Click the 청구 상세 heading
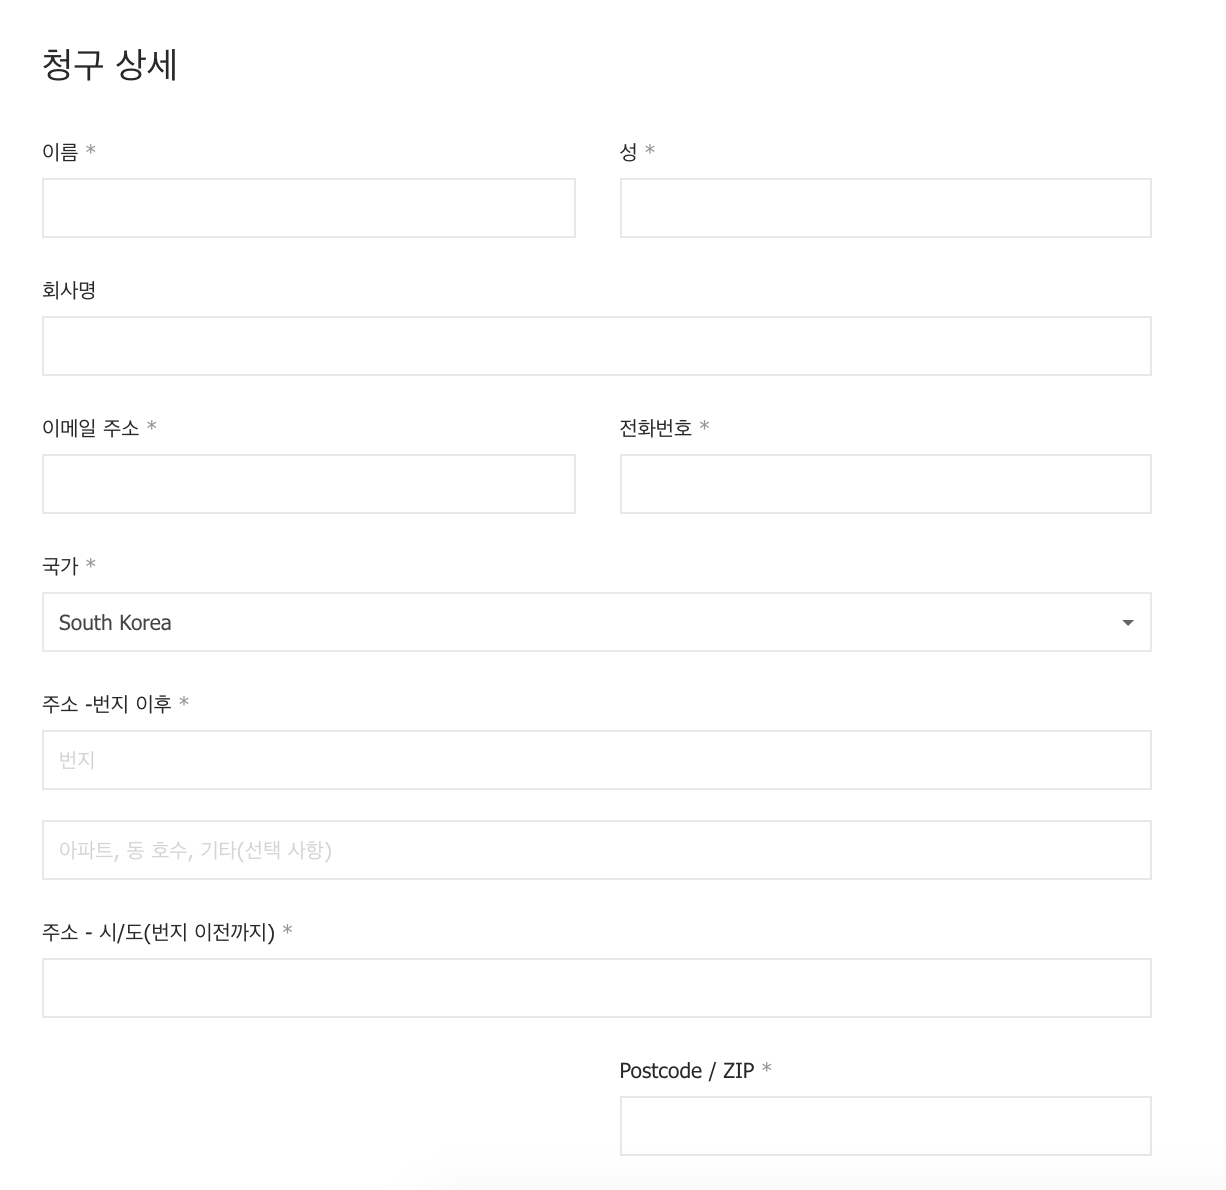The width and height of the screenshot is (1226, 1190). pyautogui.click(x=110, y=65)
